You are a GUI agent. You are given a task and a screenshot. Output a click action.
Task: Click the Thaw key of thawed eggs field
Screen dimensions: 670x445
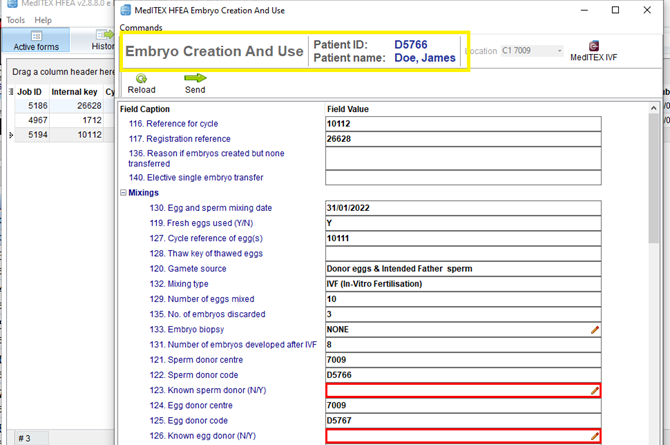[463, 253]
